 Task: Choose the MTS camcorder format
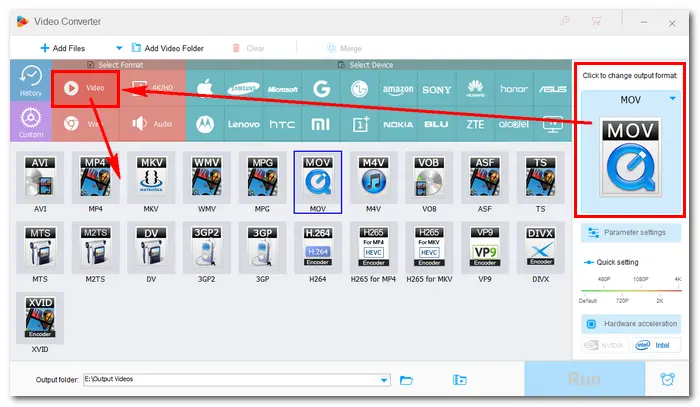(40, 248)
